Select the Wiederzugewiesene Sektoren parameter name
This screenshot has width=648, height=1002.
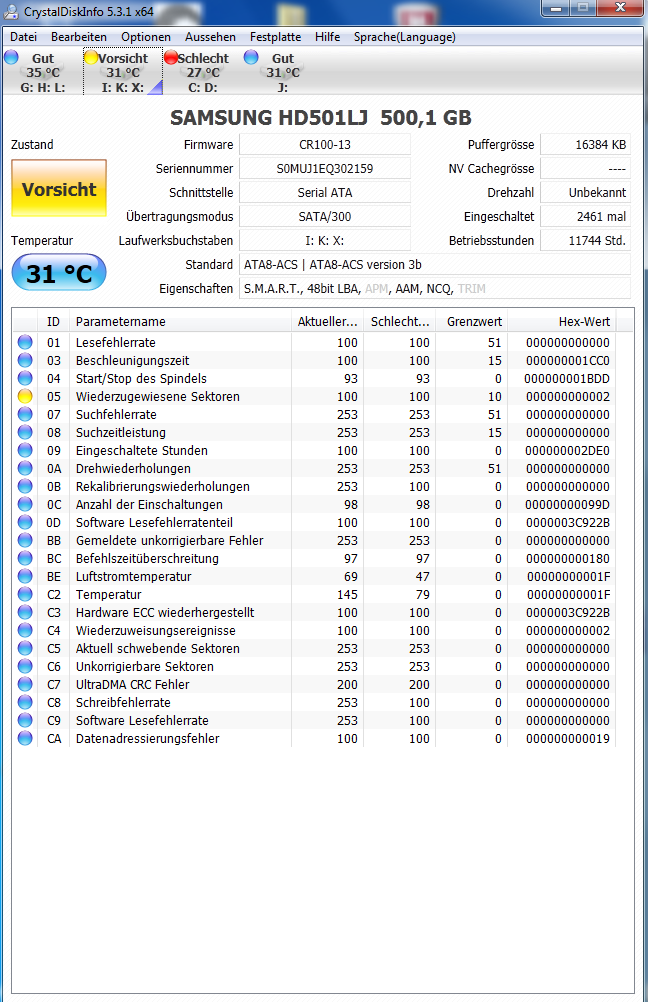(x=158, y=396)
